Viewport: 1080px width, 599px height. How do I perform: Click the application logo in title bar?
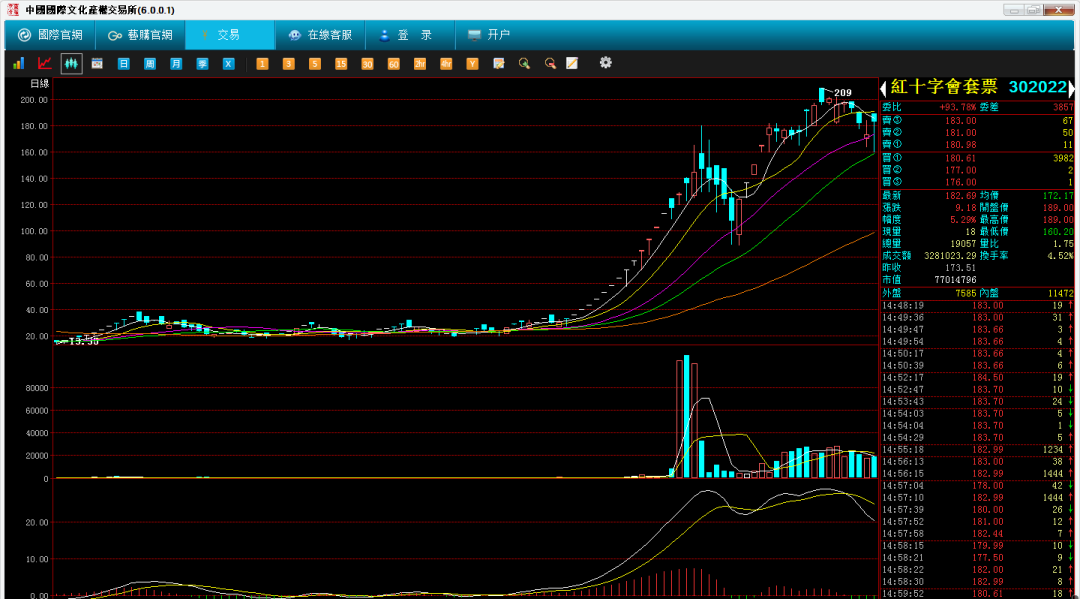12,10
